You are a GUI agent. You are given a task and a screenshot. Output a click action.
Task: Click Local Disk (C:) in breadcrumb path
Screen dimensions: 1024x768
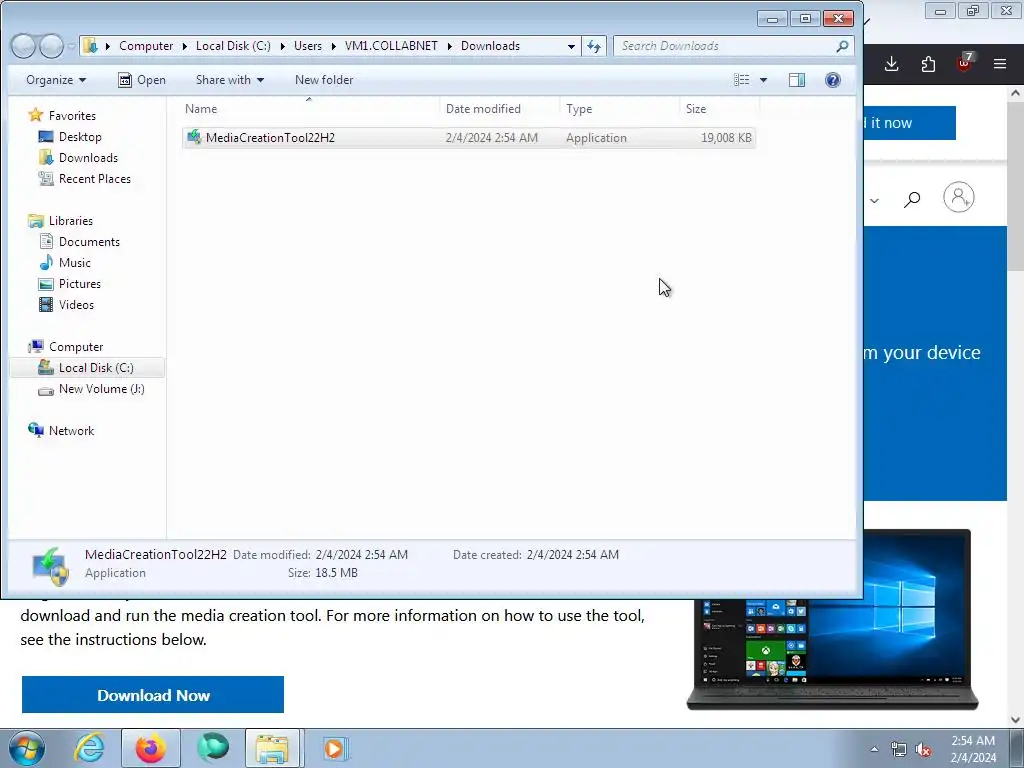coord(233,46)
